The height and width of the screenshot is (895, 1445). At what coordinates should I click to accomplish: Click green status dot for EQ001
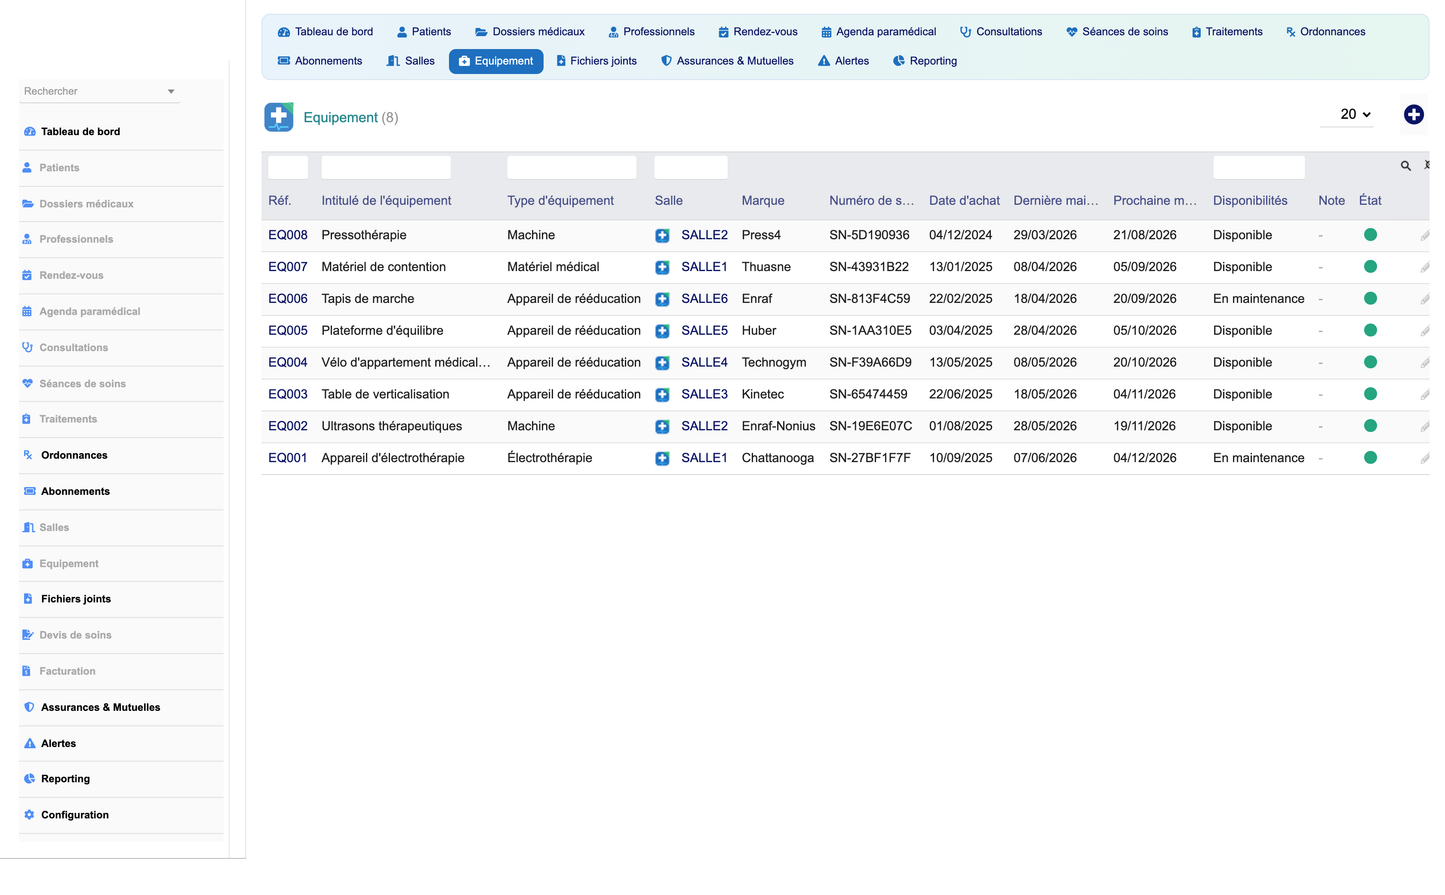(1370, 458)
